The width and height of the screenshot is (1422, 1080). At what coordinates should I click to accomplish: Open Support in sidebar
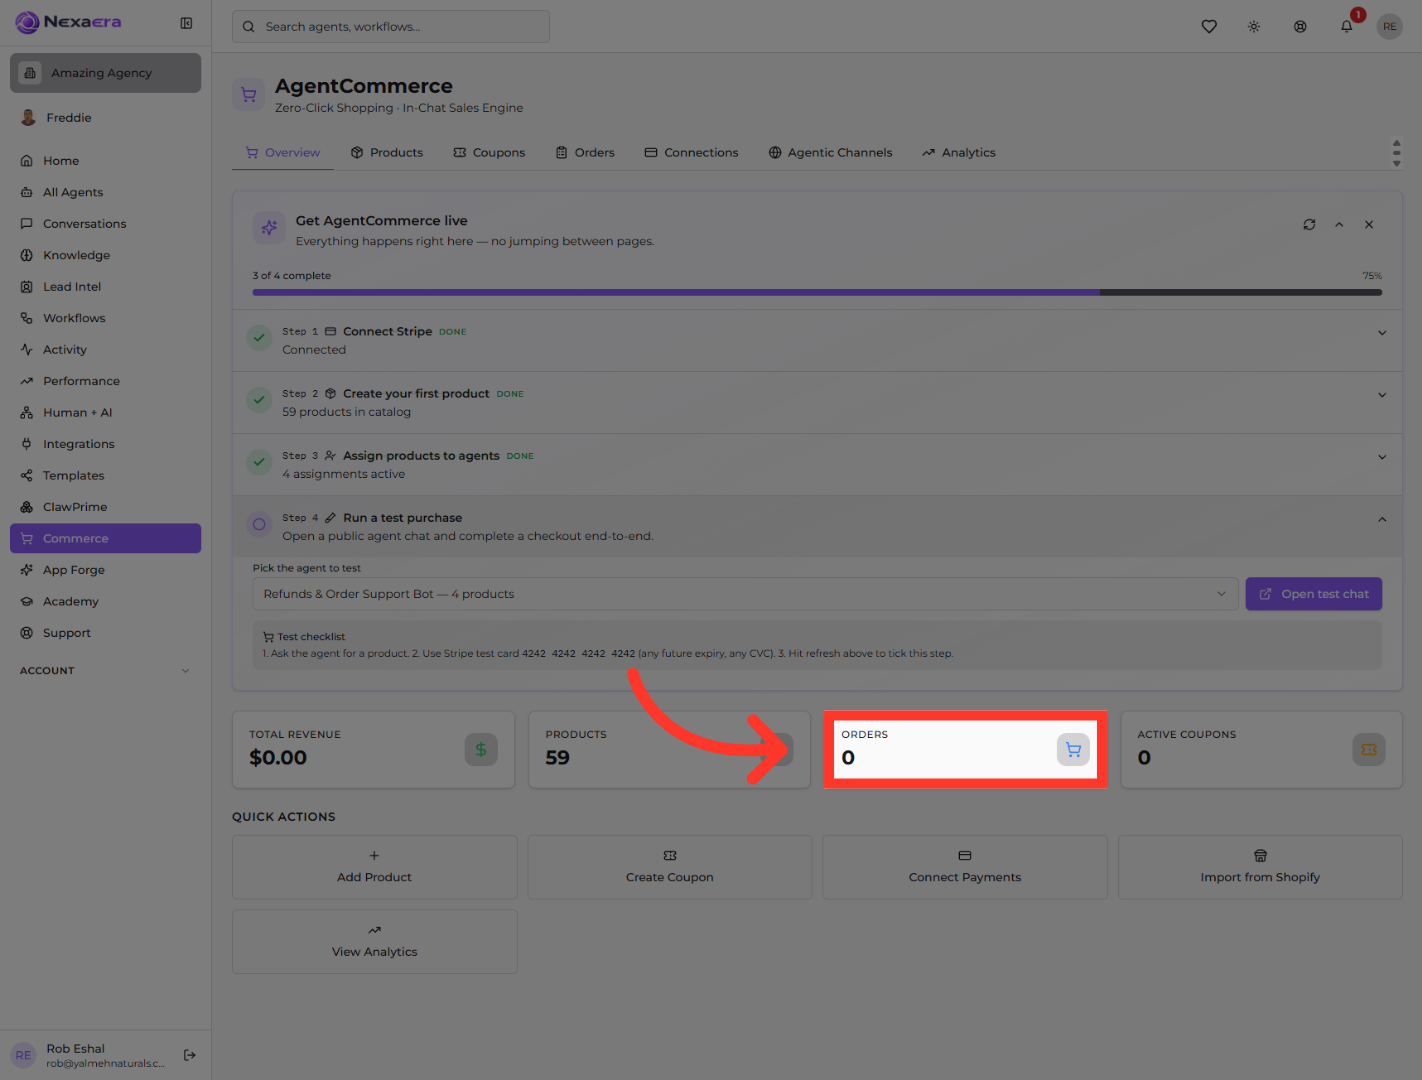tap(105, 633)
